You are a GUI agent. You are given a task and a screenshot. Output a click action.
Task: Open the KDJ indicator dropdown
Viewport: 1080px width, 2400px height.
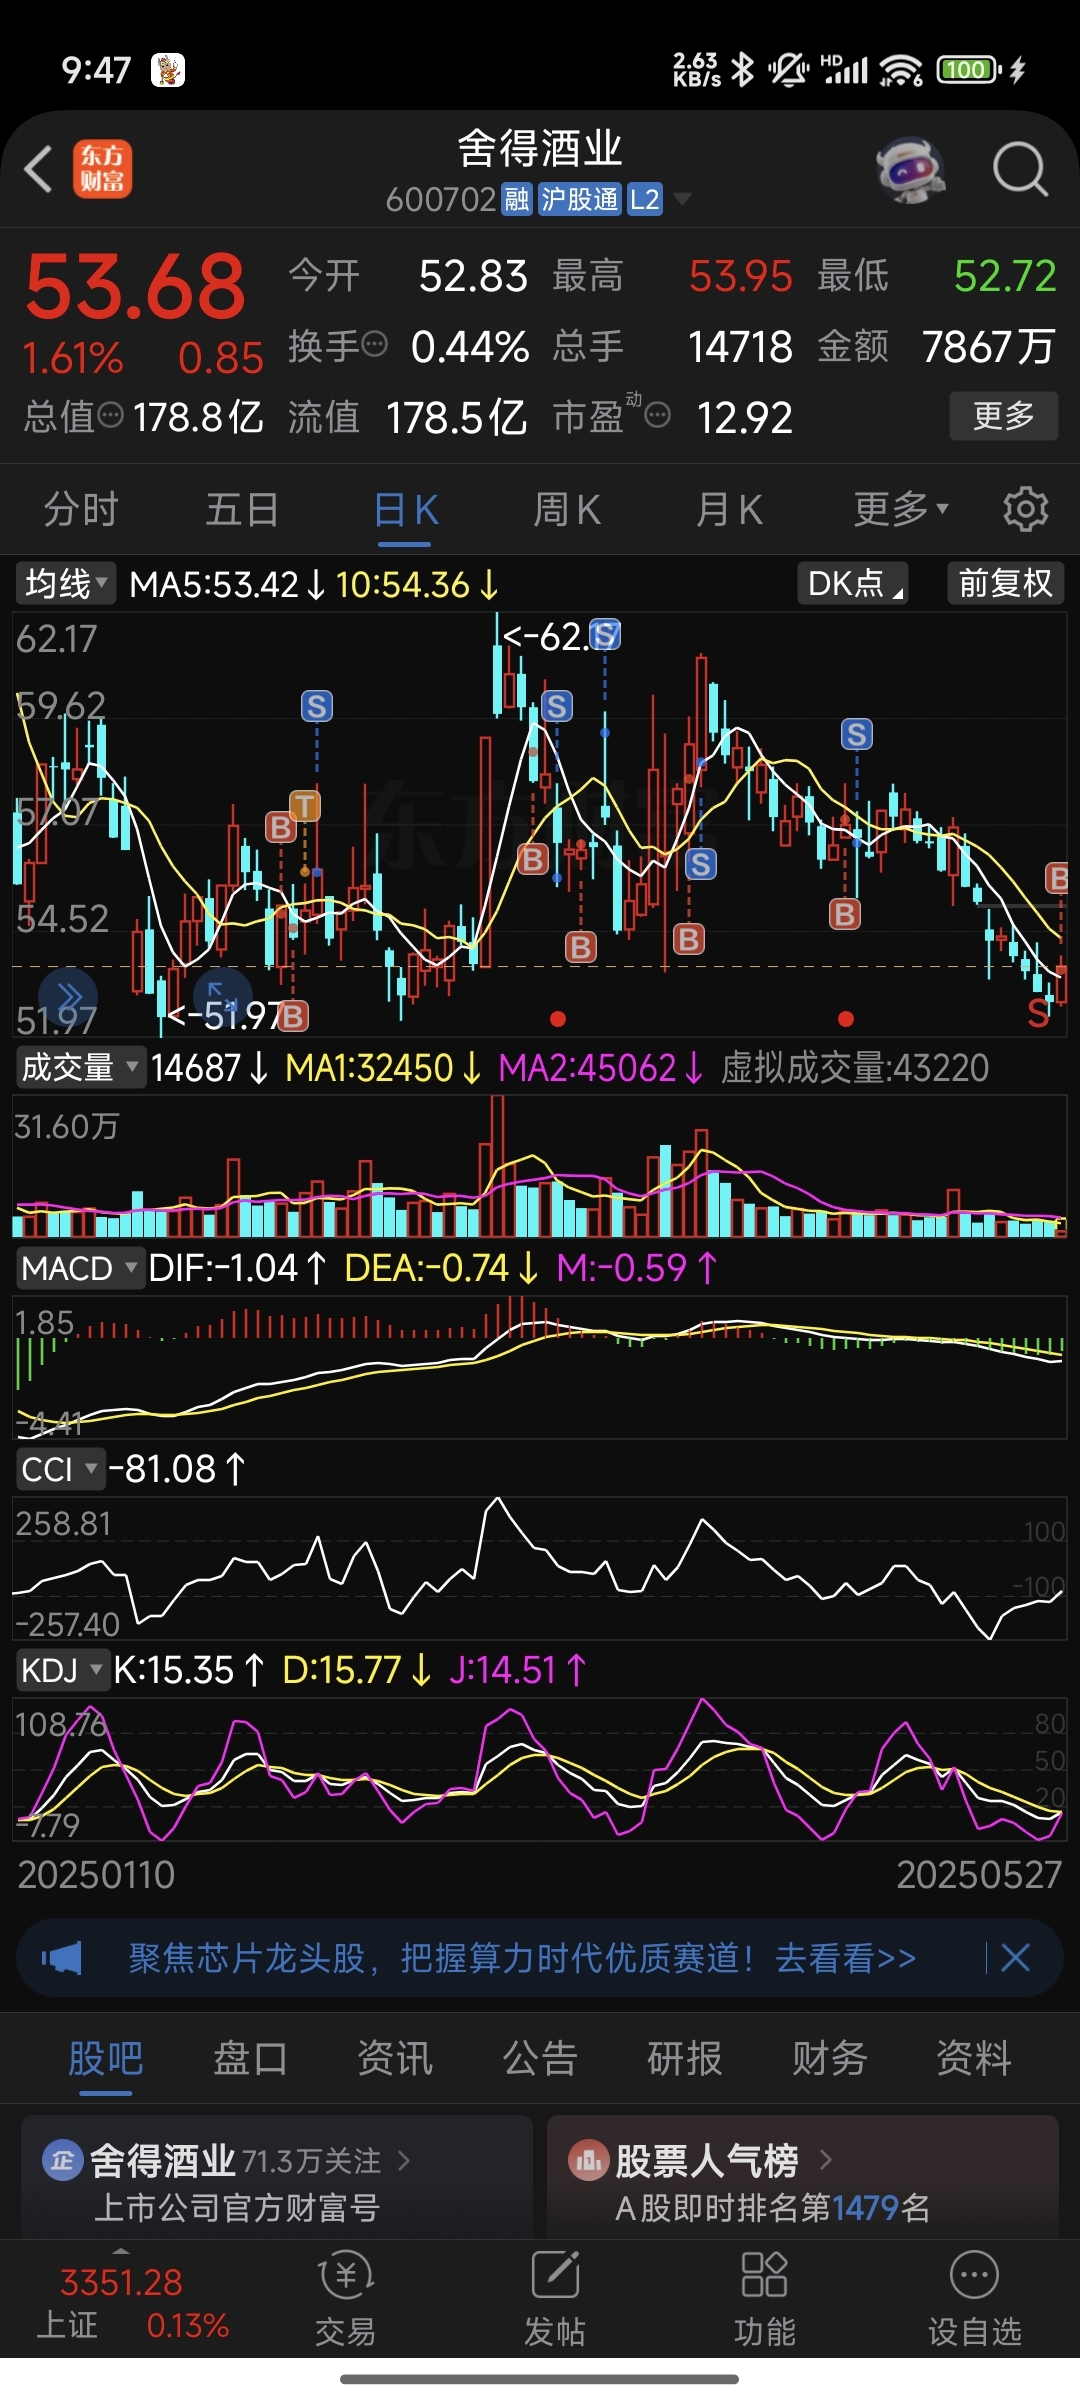pos(62,1669)
